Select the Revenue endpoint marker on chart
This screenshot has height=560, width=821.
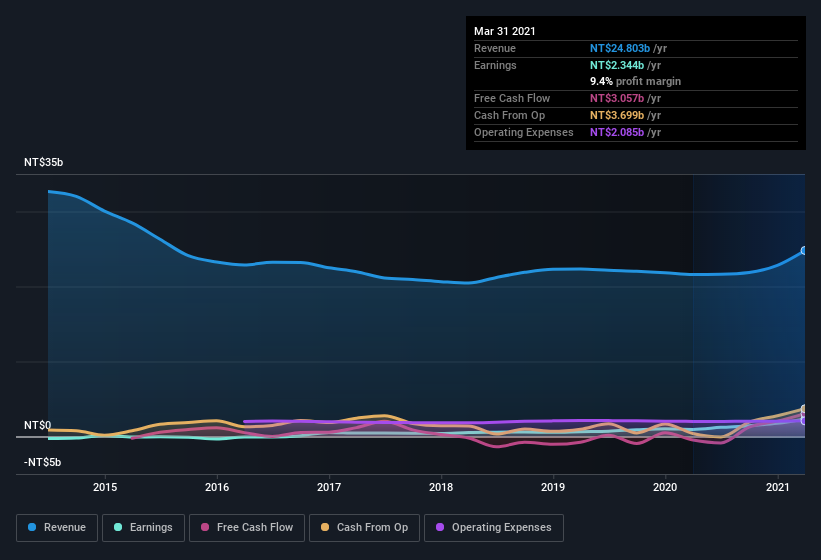pyautogui.click(x=804, y=251)
